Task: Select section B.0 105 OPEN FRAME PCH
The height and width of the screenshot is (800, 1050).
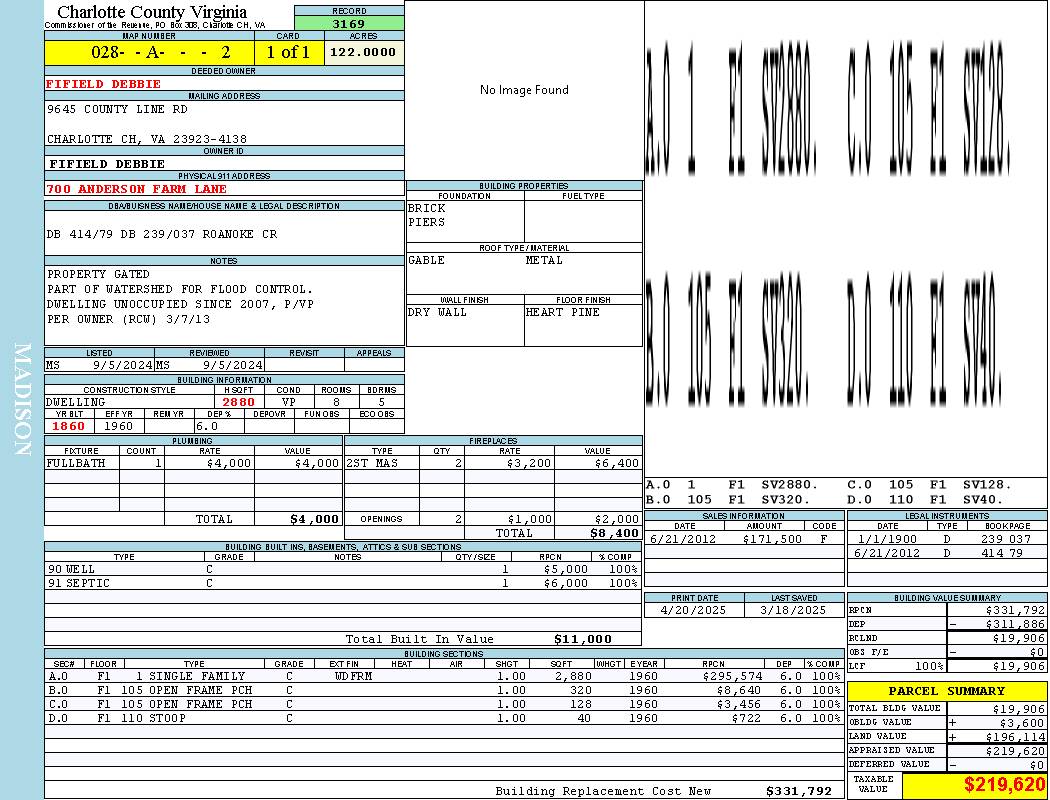Action: 444,691
